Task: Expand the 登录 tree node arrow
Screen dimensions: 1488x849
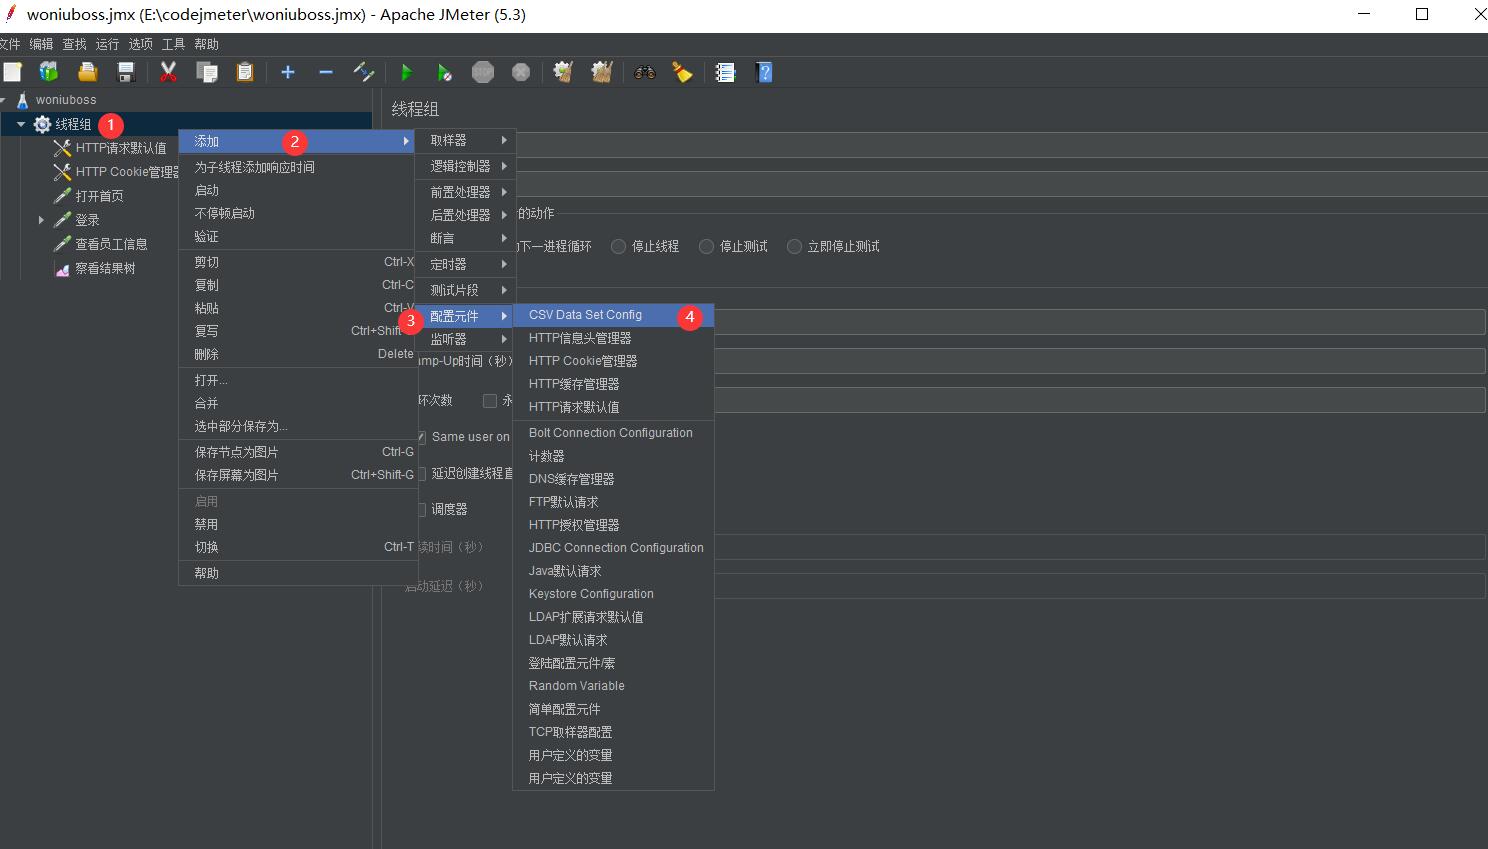Action: 41,220
